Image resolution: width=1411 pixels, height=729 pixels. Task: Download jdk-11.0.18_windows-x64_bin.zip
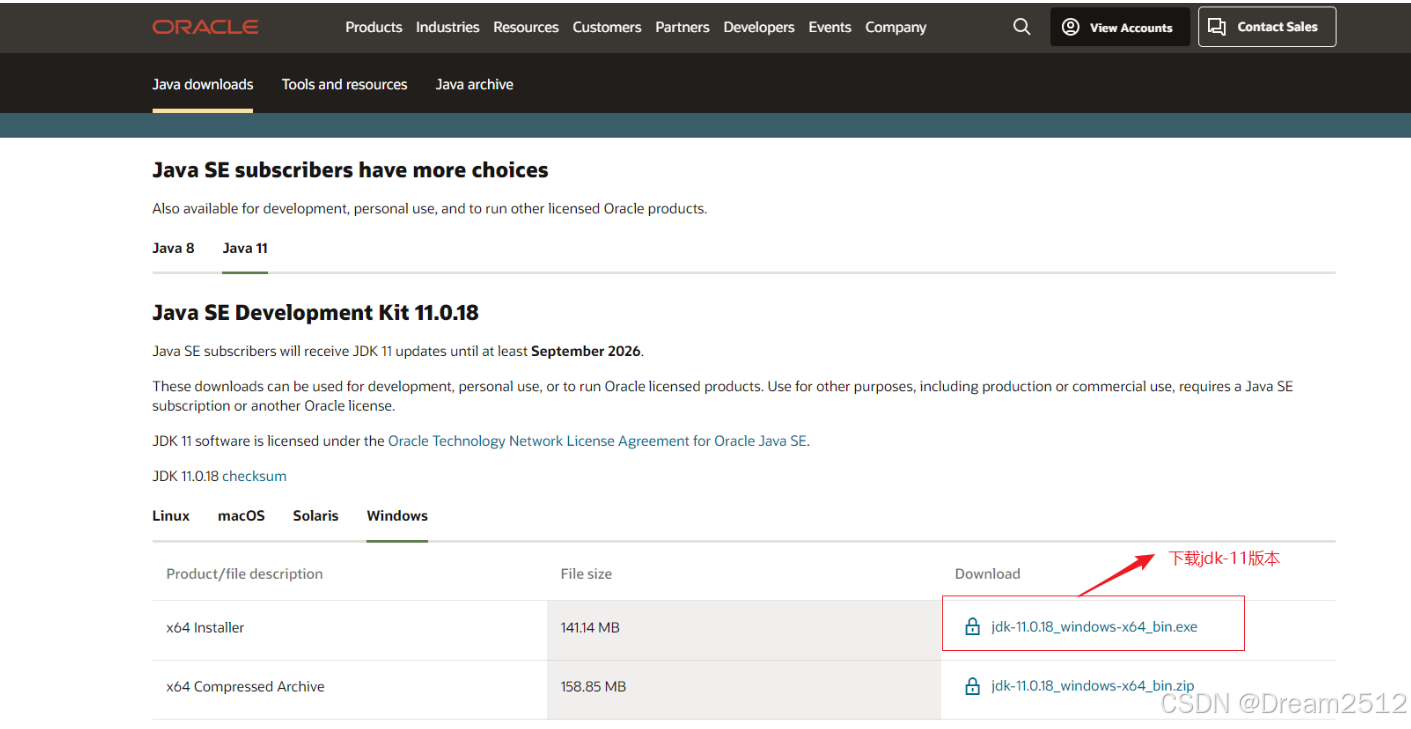tap(1093, 686)
